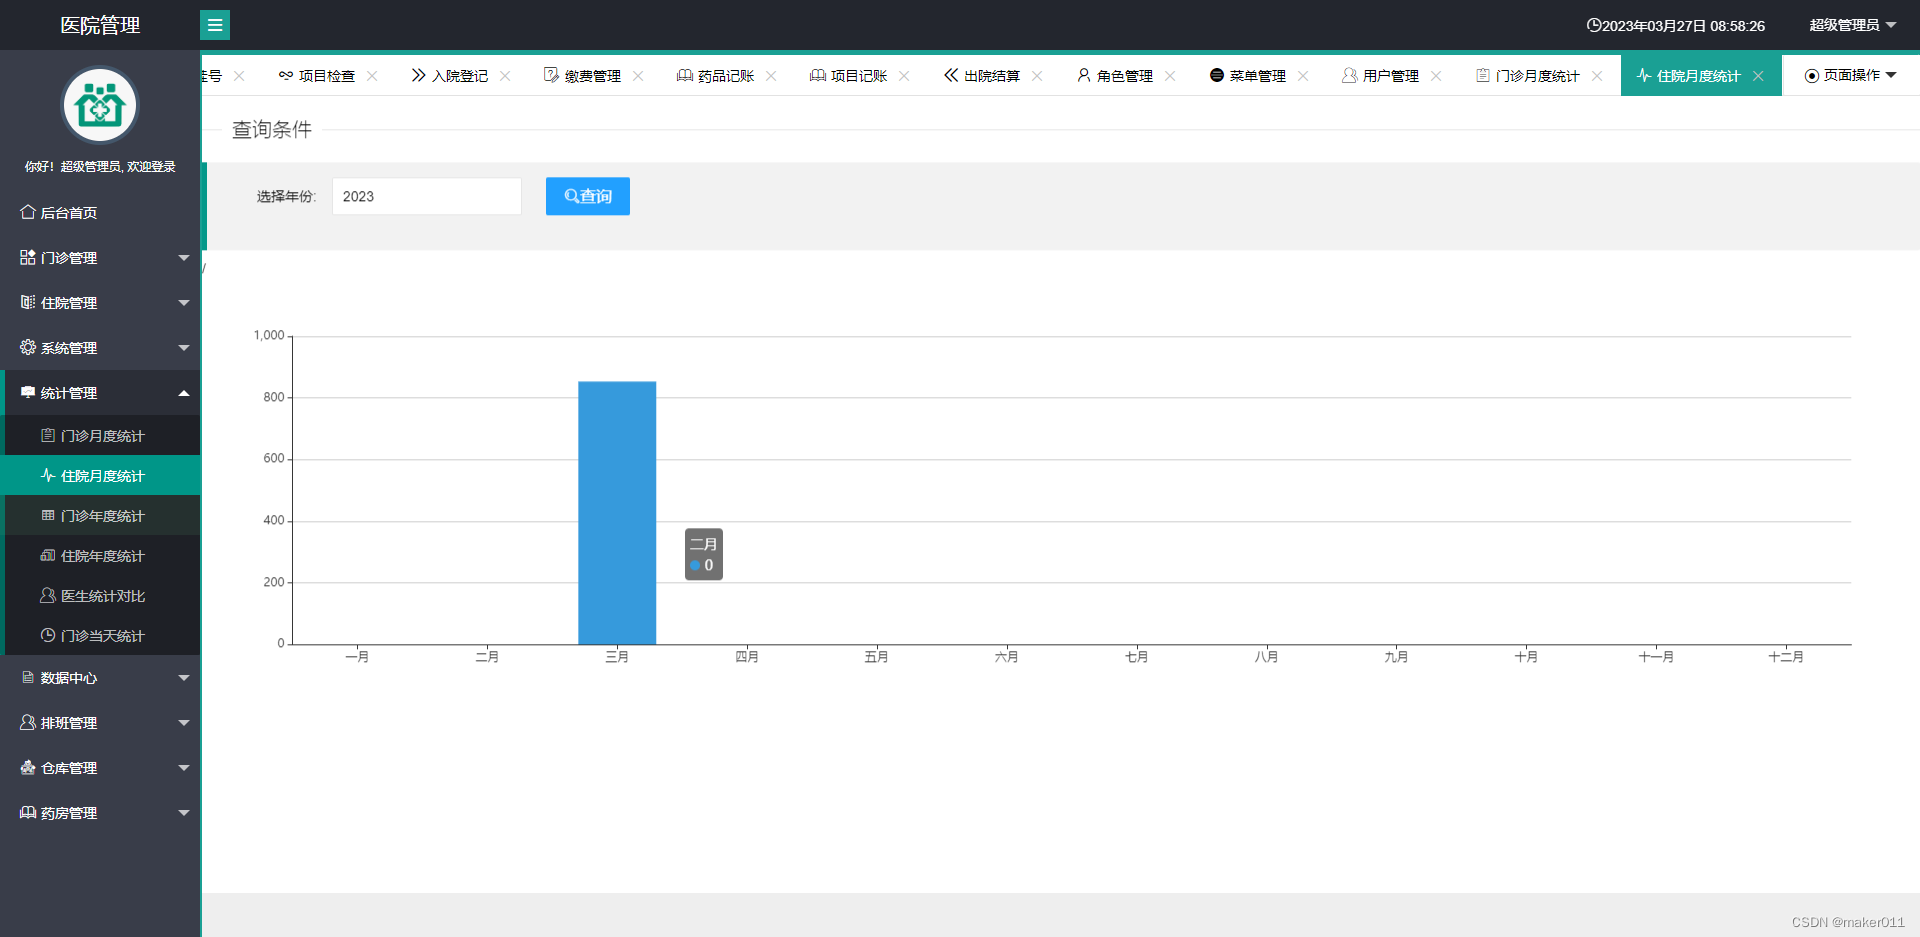Click the 住院管理 sidebar icon

[x=28, y=302]
